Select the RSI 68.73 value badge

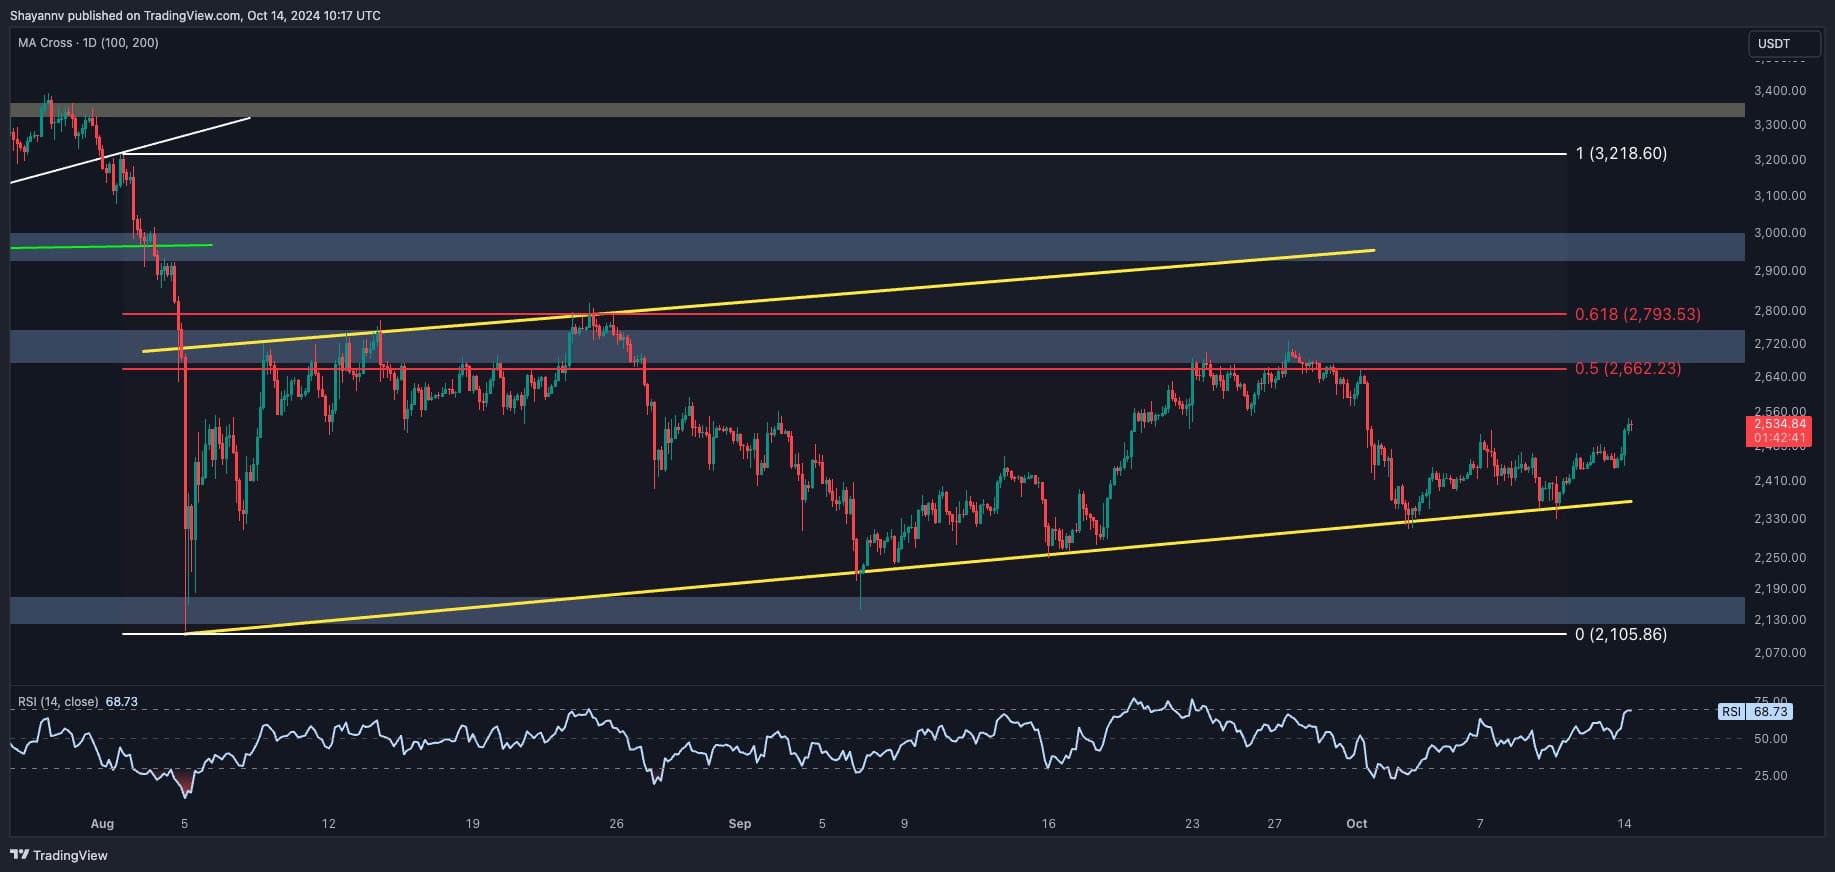coord(1758,712)
